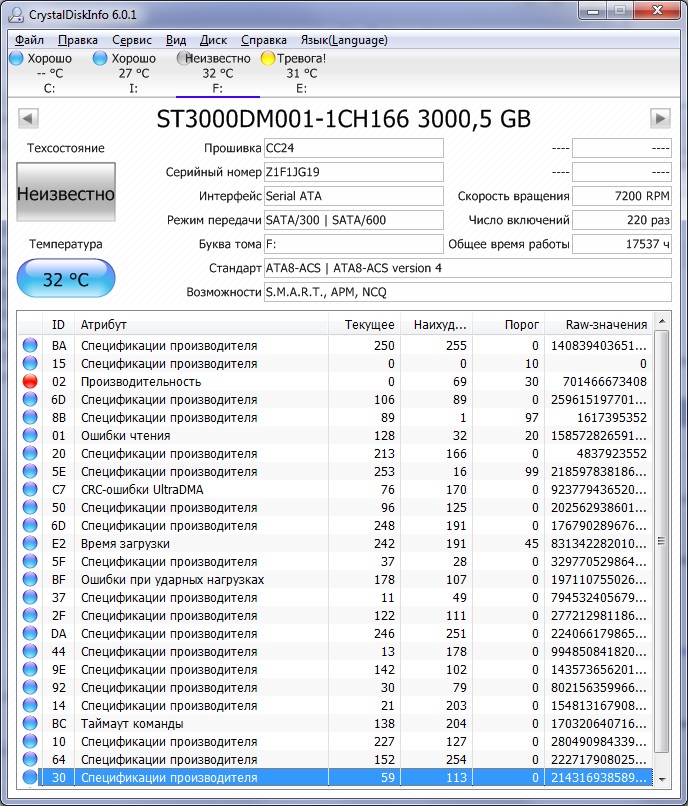The image size is (688, 806).
Task: Click the blue status icon of attribute 44
Action: click(x=30, y=651)
